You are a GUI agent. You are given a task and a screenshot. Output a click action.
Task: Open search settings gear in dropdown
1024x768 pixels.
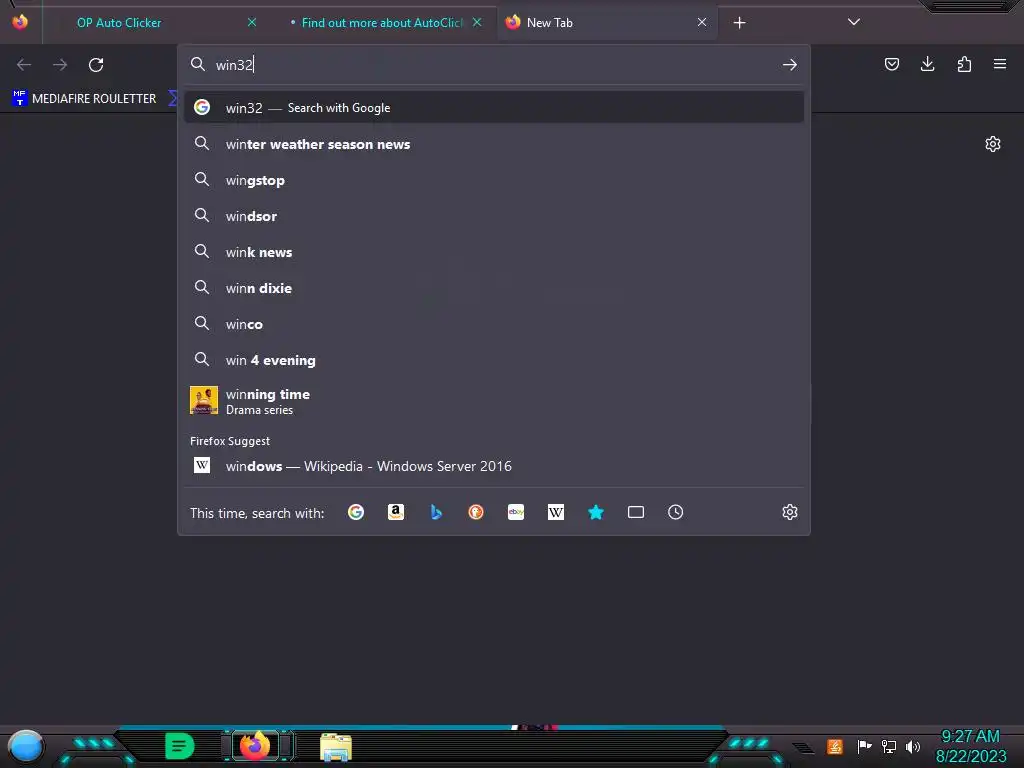(x=790, y=513)
